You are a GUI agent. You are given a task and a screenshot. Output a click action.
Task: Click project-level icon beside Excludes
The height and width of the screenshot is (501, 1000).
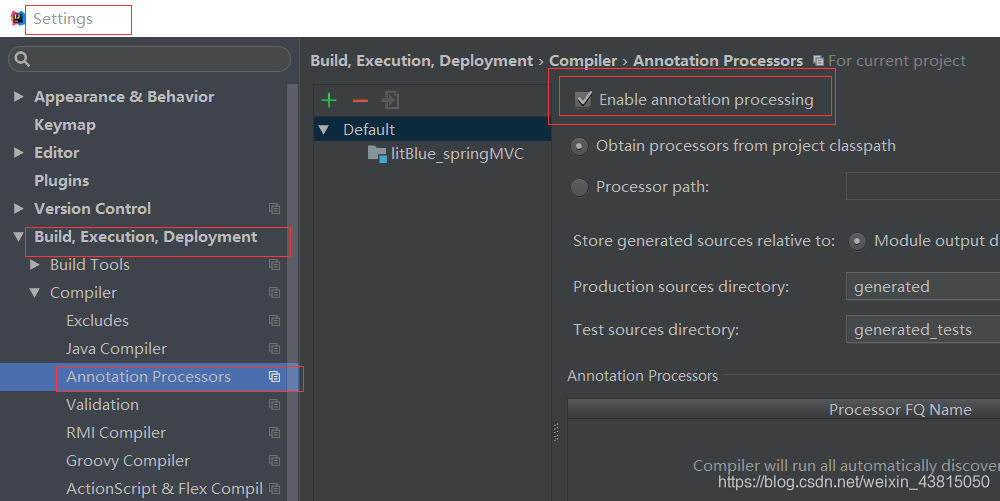coord(274,321)
